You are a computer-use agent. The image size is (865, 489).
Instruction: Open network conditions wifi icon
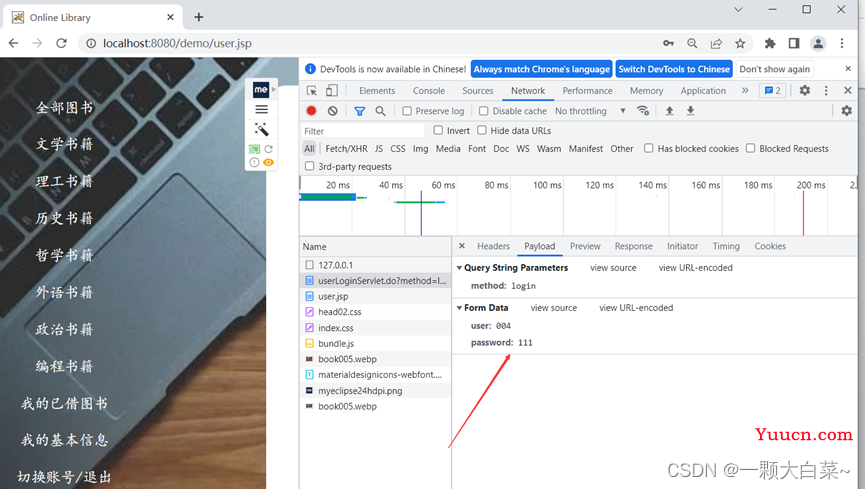(x=643, y=110)
